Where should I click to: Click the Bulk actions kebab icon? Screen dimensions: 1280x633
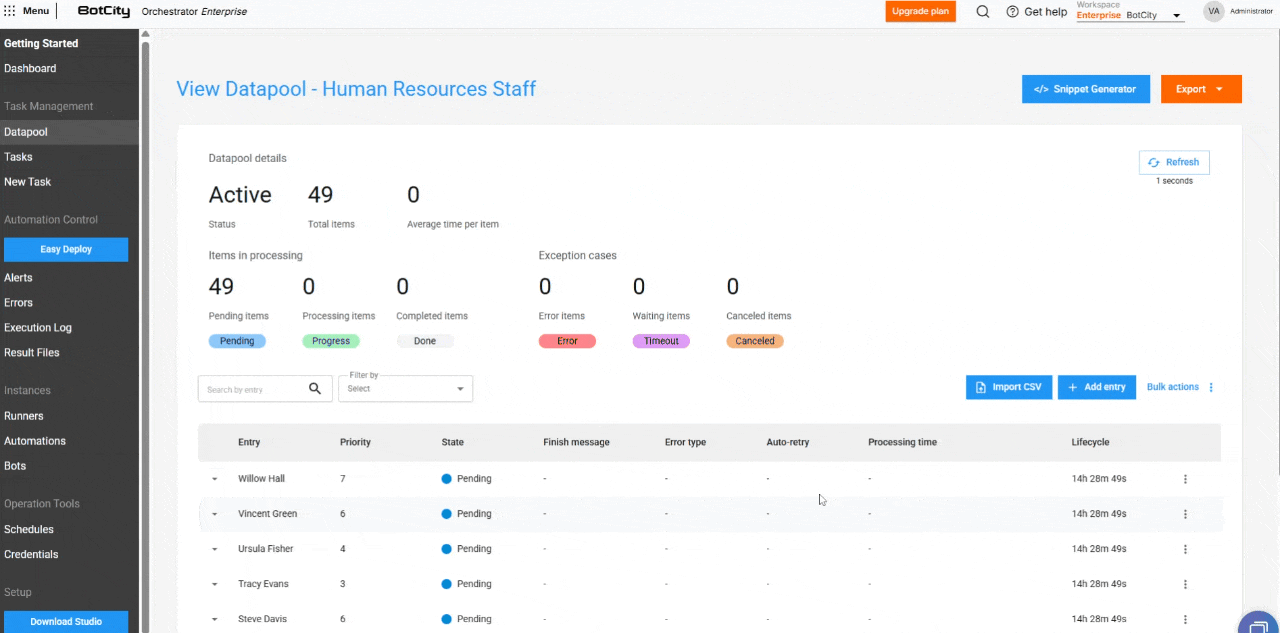(1211, 388)
